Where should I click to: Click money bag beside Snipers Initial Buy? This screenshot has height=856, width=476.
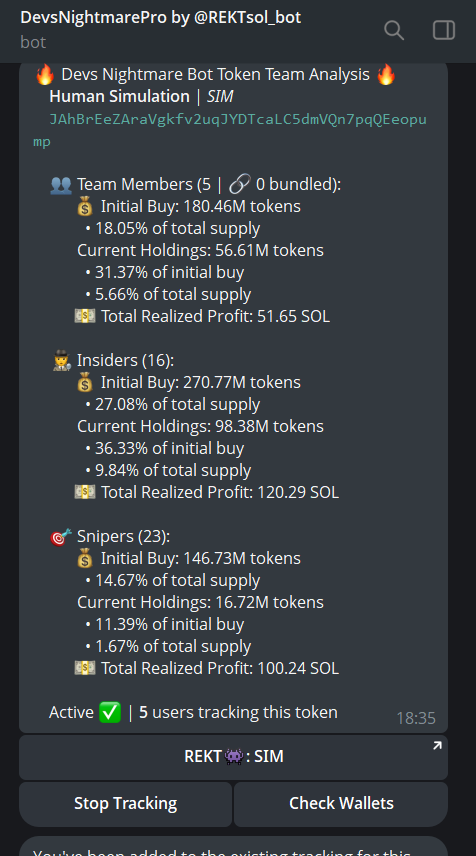85,558
